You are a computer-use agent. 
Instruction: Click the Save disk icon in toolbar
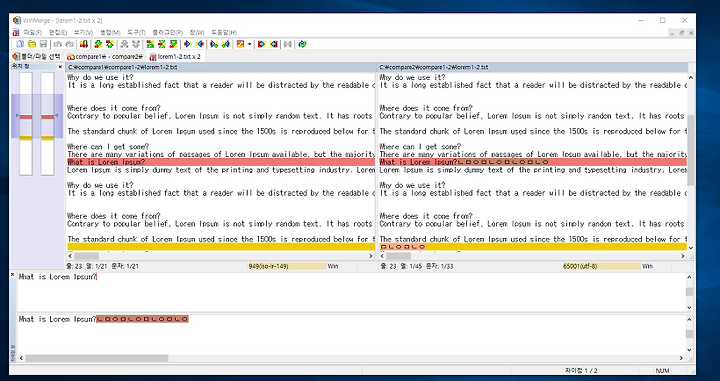pos(43,44)
